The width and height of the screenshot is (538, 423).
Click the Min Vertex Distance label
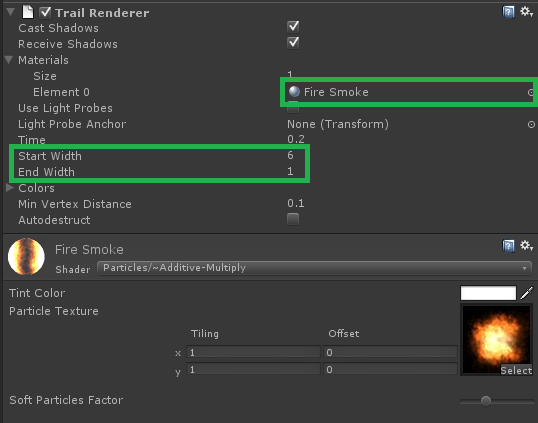(x=75, y=204)
